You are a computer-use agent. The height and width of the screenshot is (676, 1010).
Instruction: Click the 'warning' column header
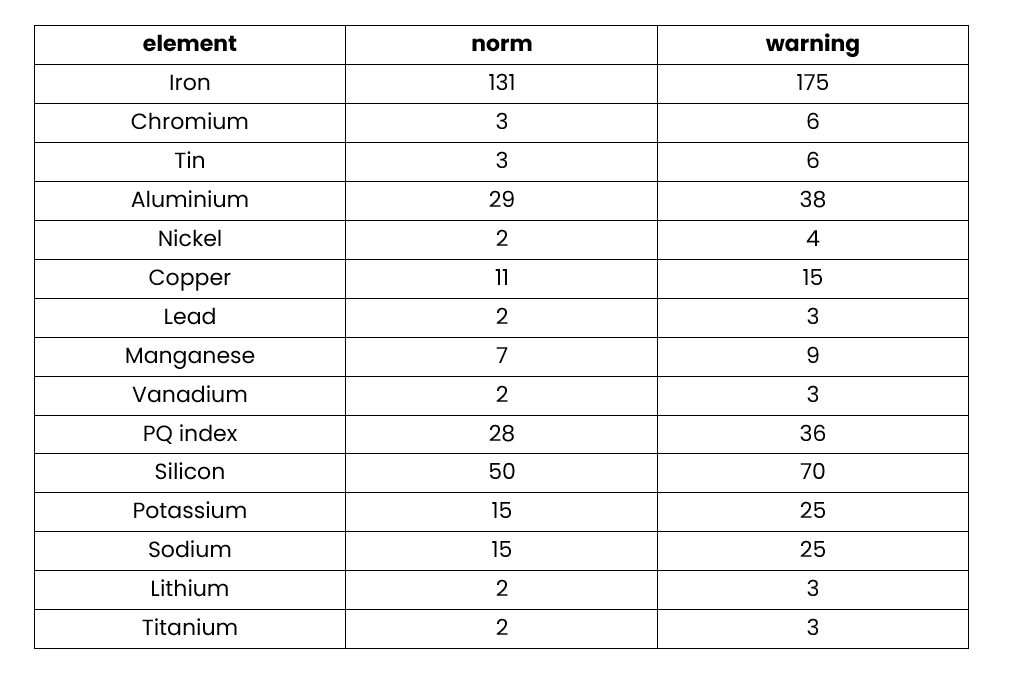pos(812,44)
